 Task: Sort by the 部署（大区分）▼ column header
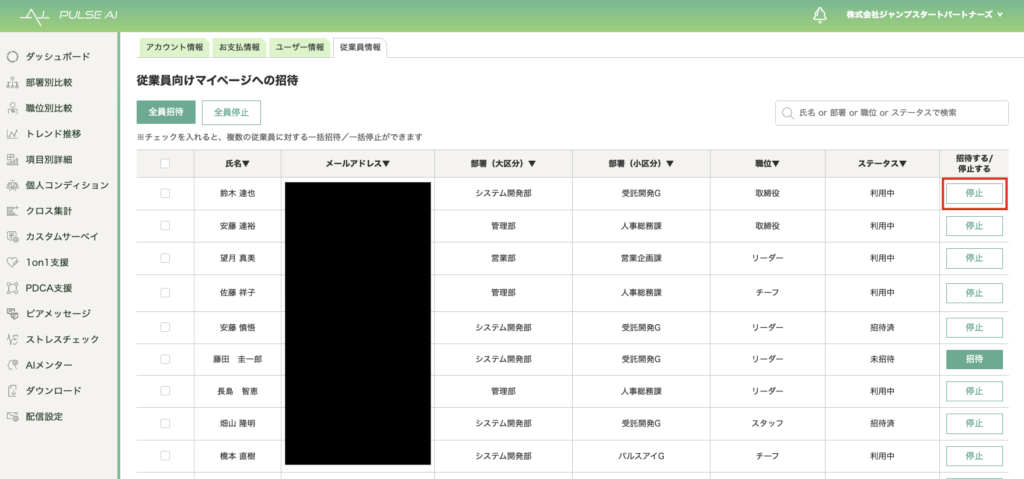(x=503, y=164)
